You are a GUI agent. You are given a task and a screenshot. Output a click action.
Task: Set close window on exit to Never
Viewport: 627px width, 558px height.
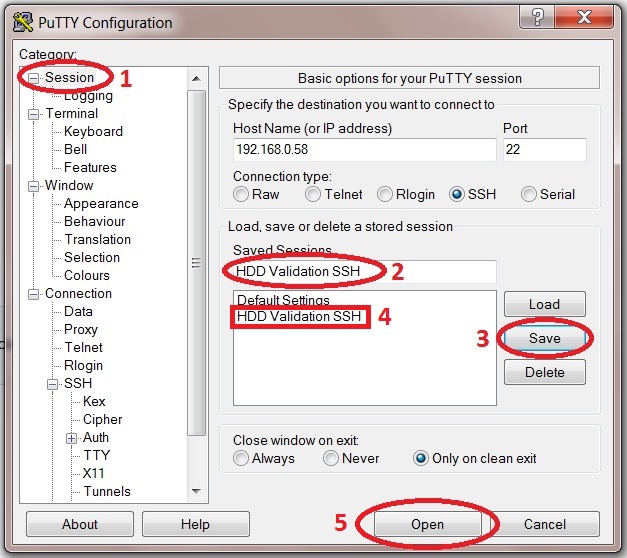click(331, 458)
